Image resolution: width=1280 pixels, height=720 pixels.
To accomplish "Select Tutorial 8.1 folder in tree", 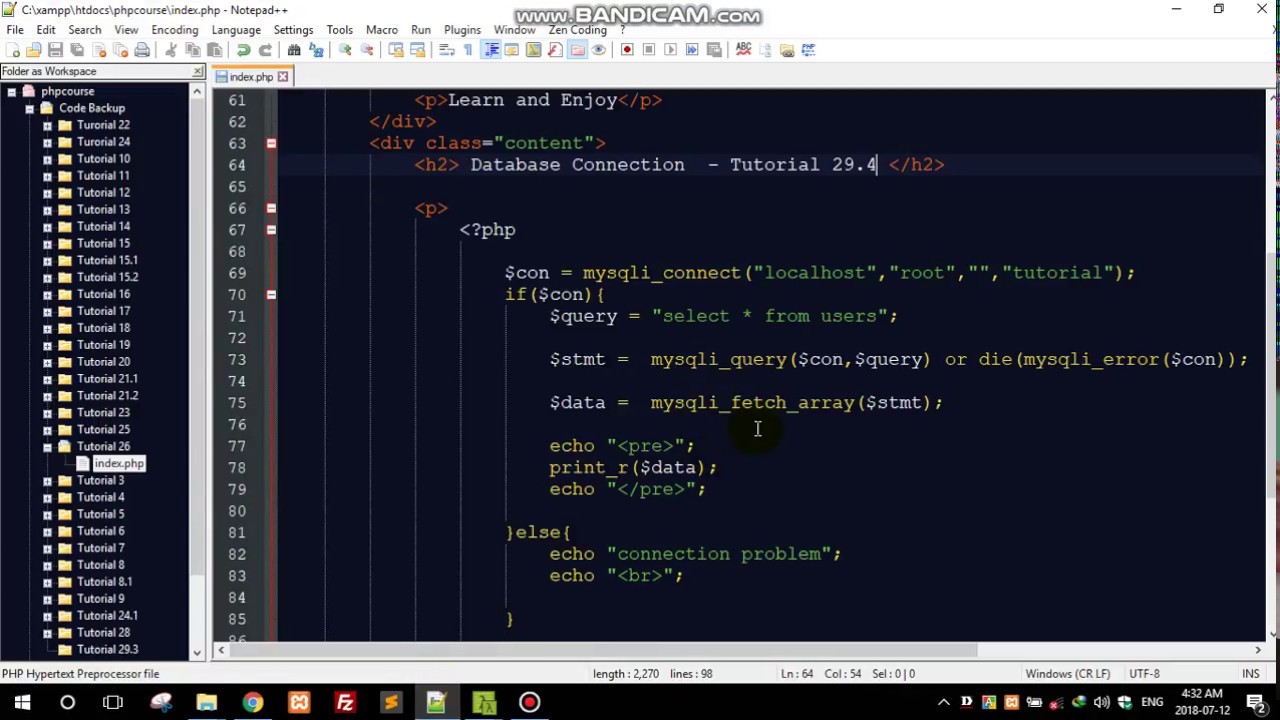I will [104, 582].
